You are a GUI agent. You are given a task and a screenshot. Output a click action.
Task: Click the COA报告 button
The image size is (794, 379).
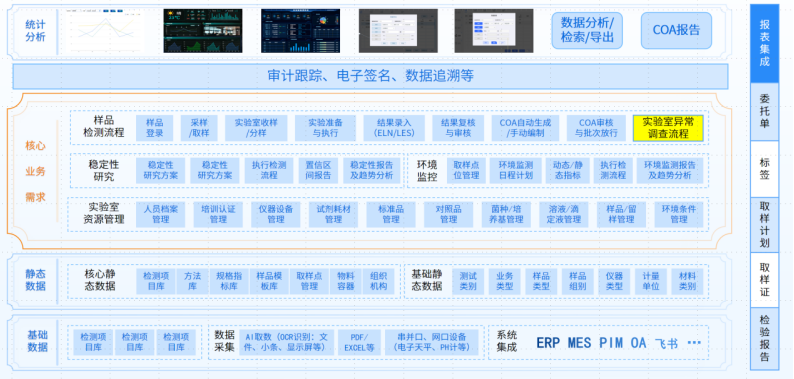coord(676,30)
